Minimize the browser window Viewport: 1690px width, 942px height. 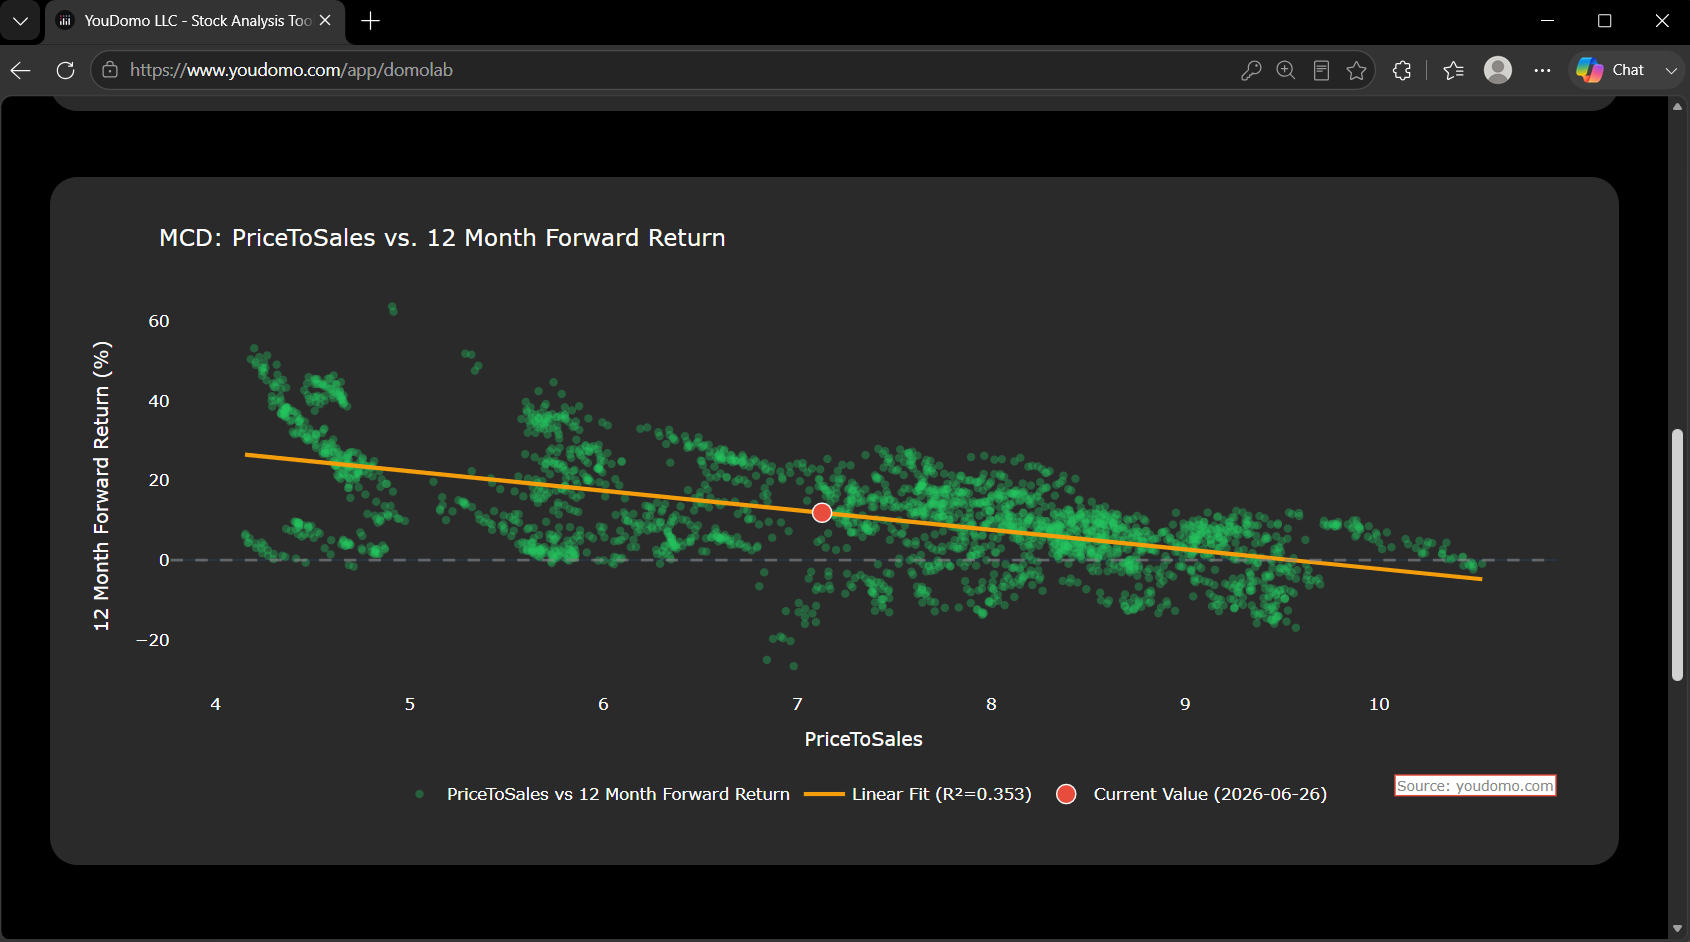point(1547,20)
